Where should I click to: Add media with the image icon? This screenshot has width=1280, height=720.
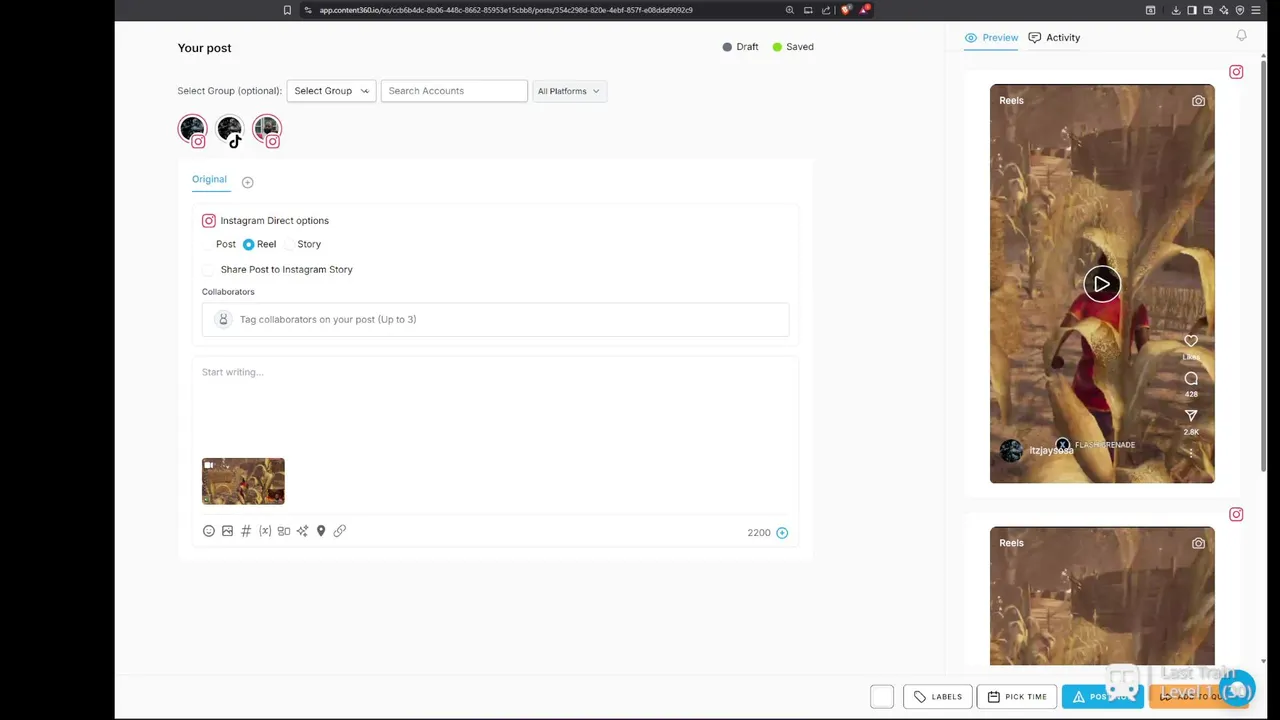[227, 531]
